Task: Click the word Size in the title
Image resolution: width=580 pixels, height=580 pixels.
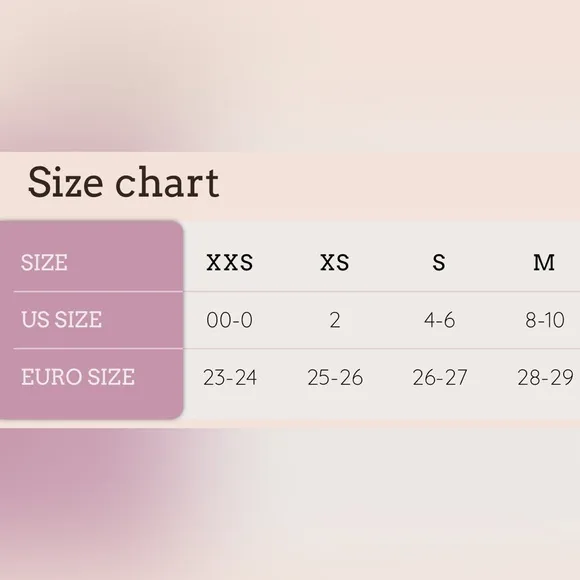Action: click(x=65, y=182)
